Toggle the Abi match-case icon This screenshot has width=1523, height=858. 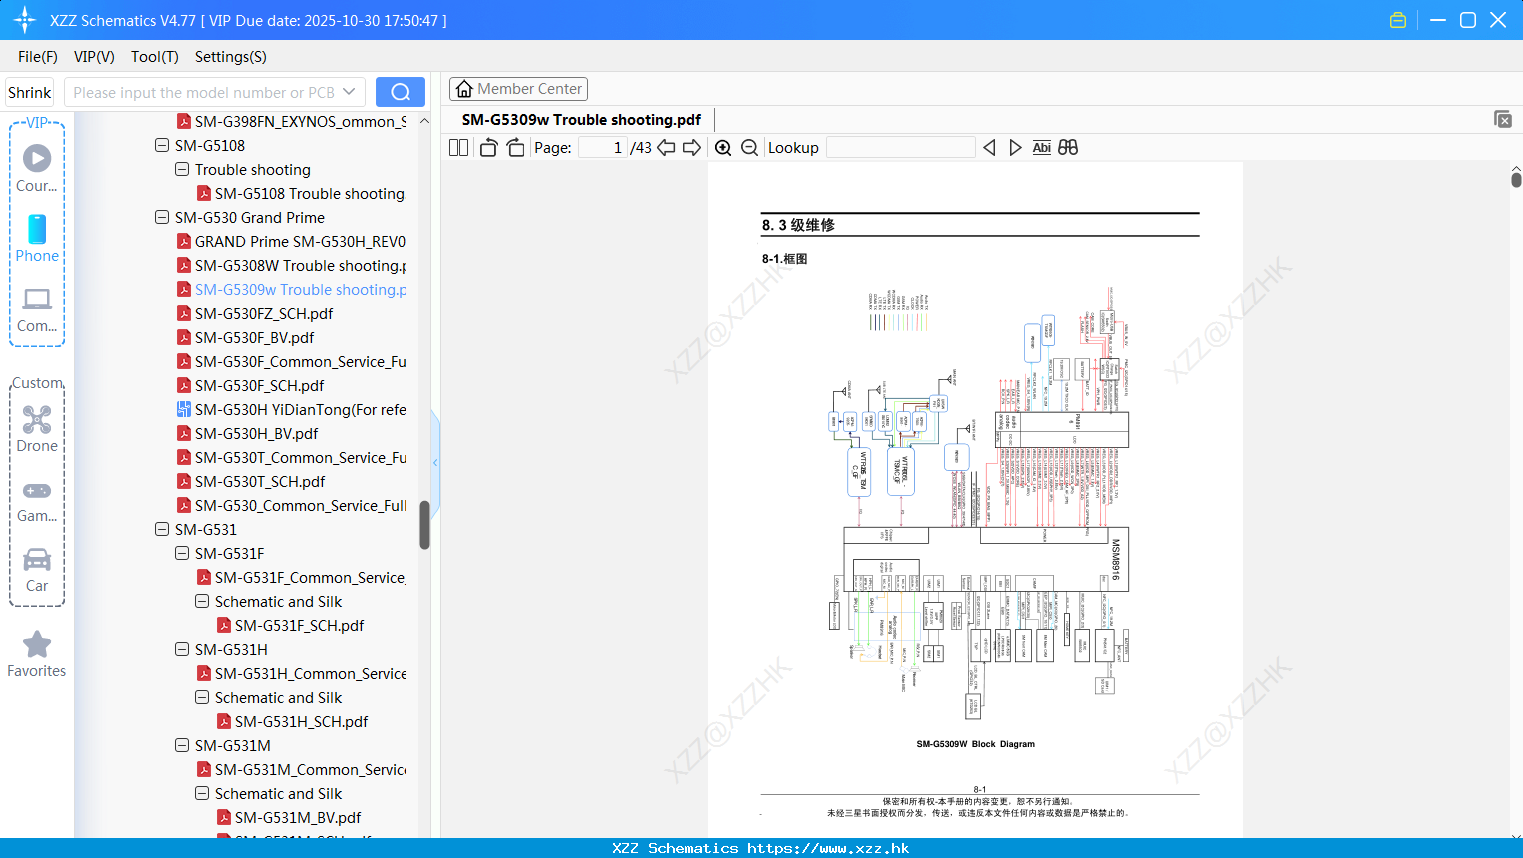tap(1041, 147)
